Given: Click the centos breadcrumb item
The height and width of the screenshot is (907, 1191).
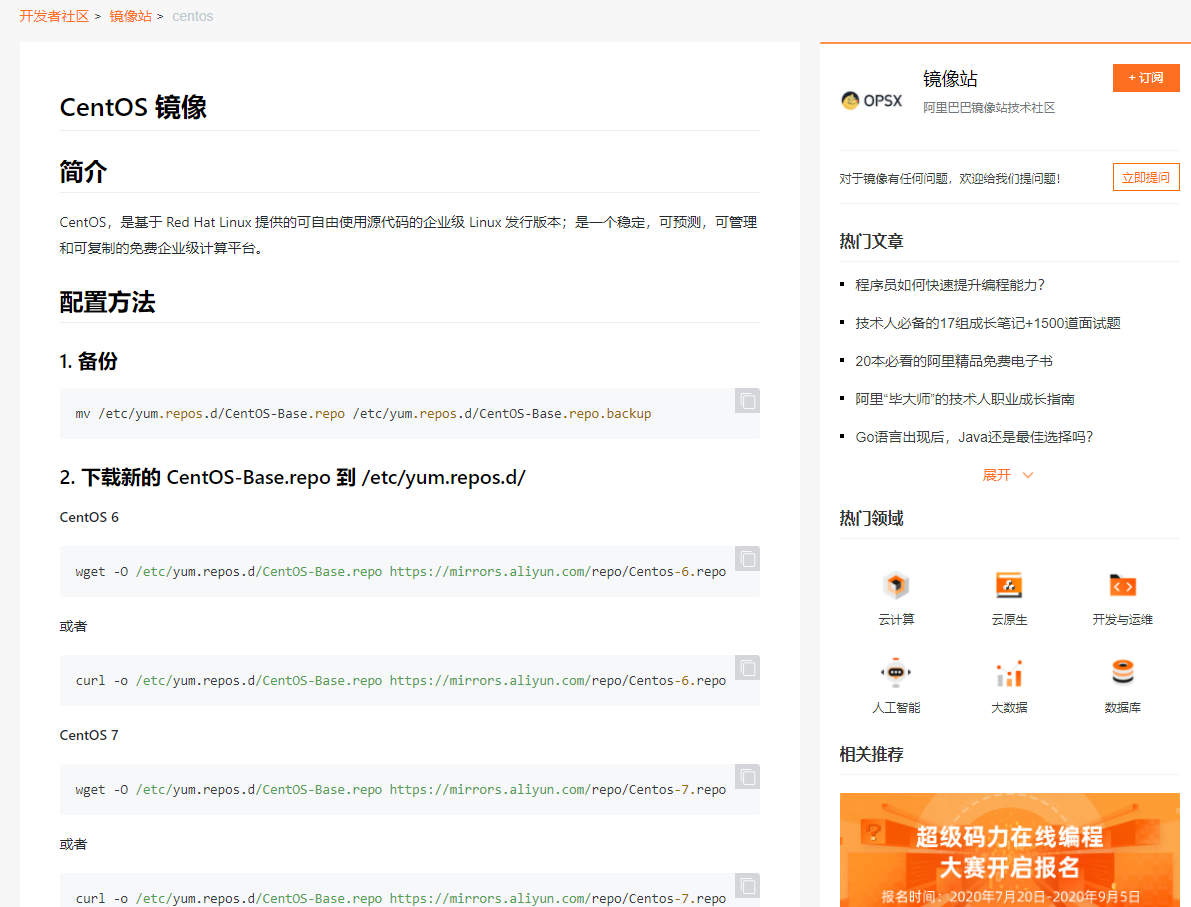Looking at the screenshot, I should [192, 16].
